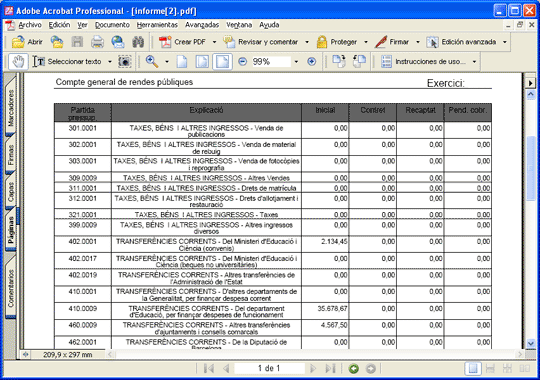Click Instrucciones de uso button

coord(423,62)
